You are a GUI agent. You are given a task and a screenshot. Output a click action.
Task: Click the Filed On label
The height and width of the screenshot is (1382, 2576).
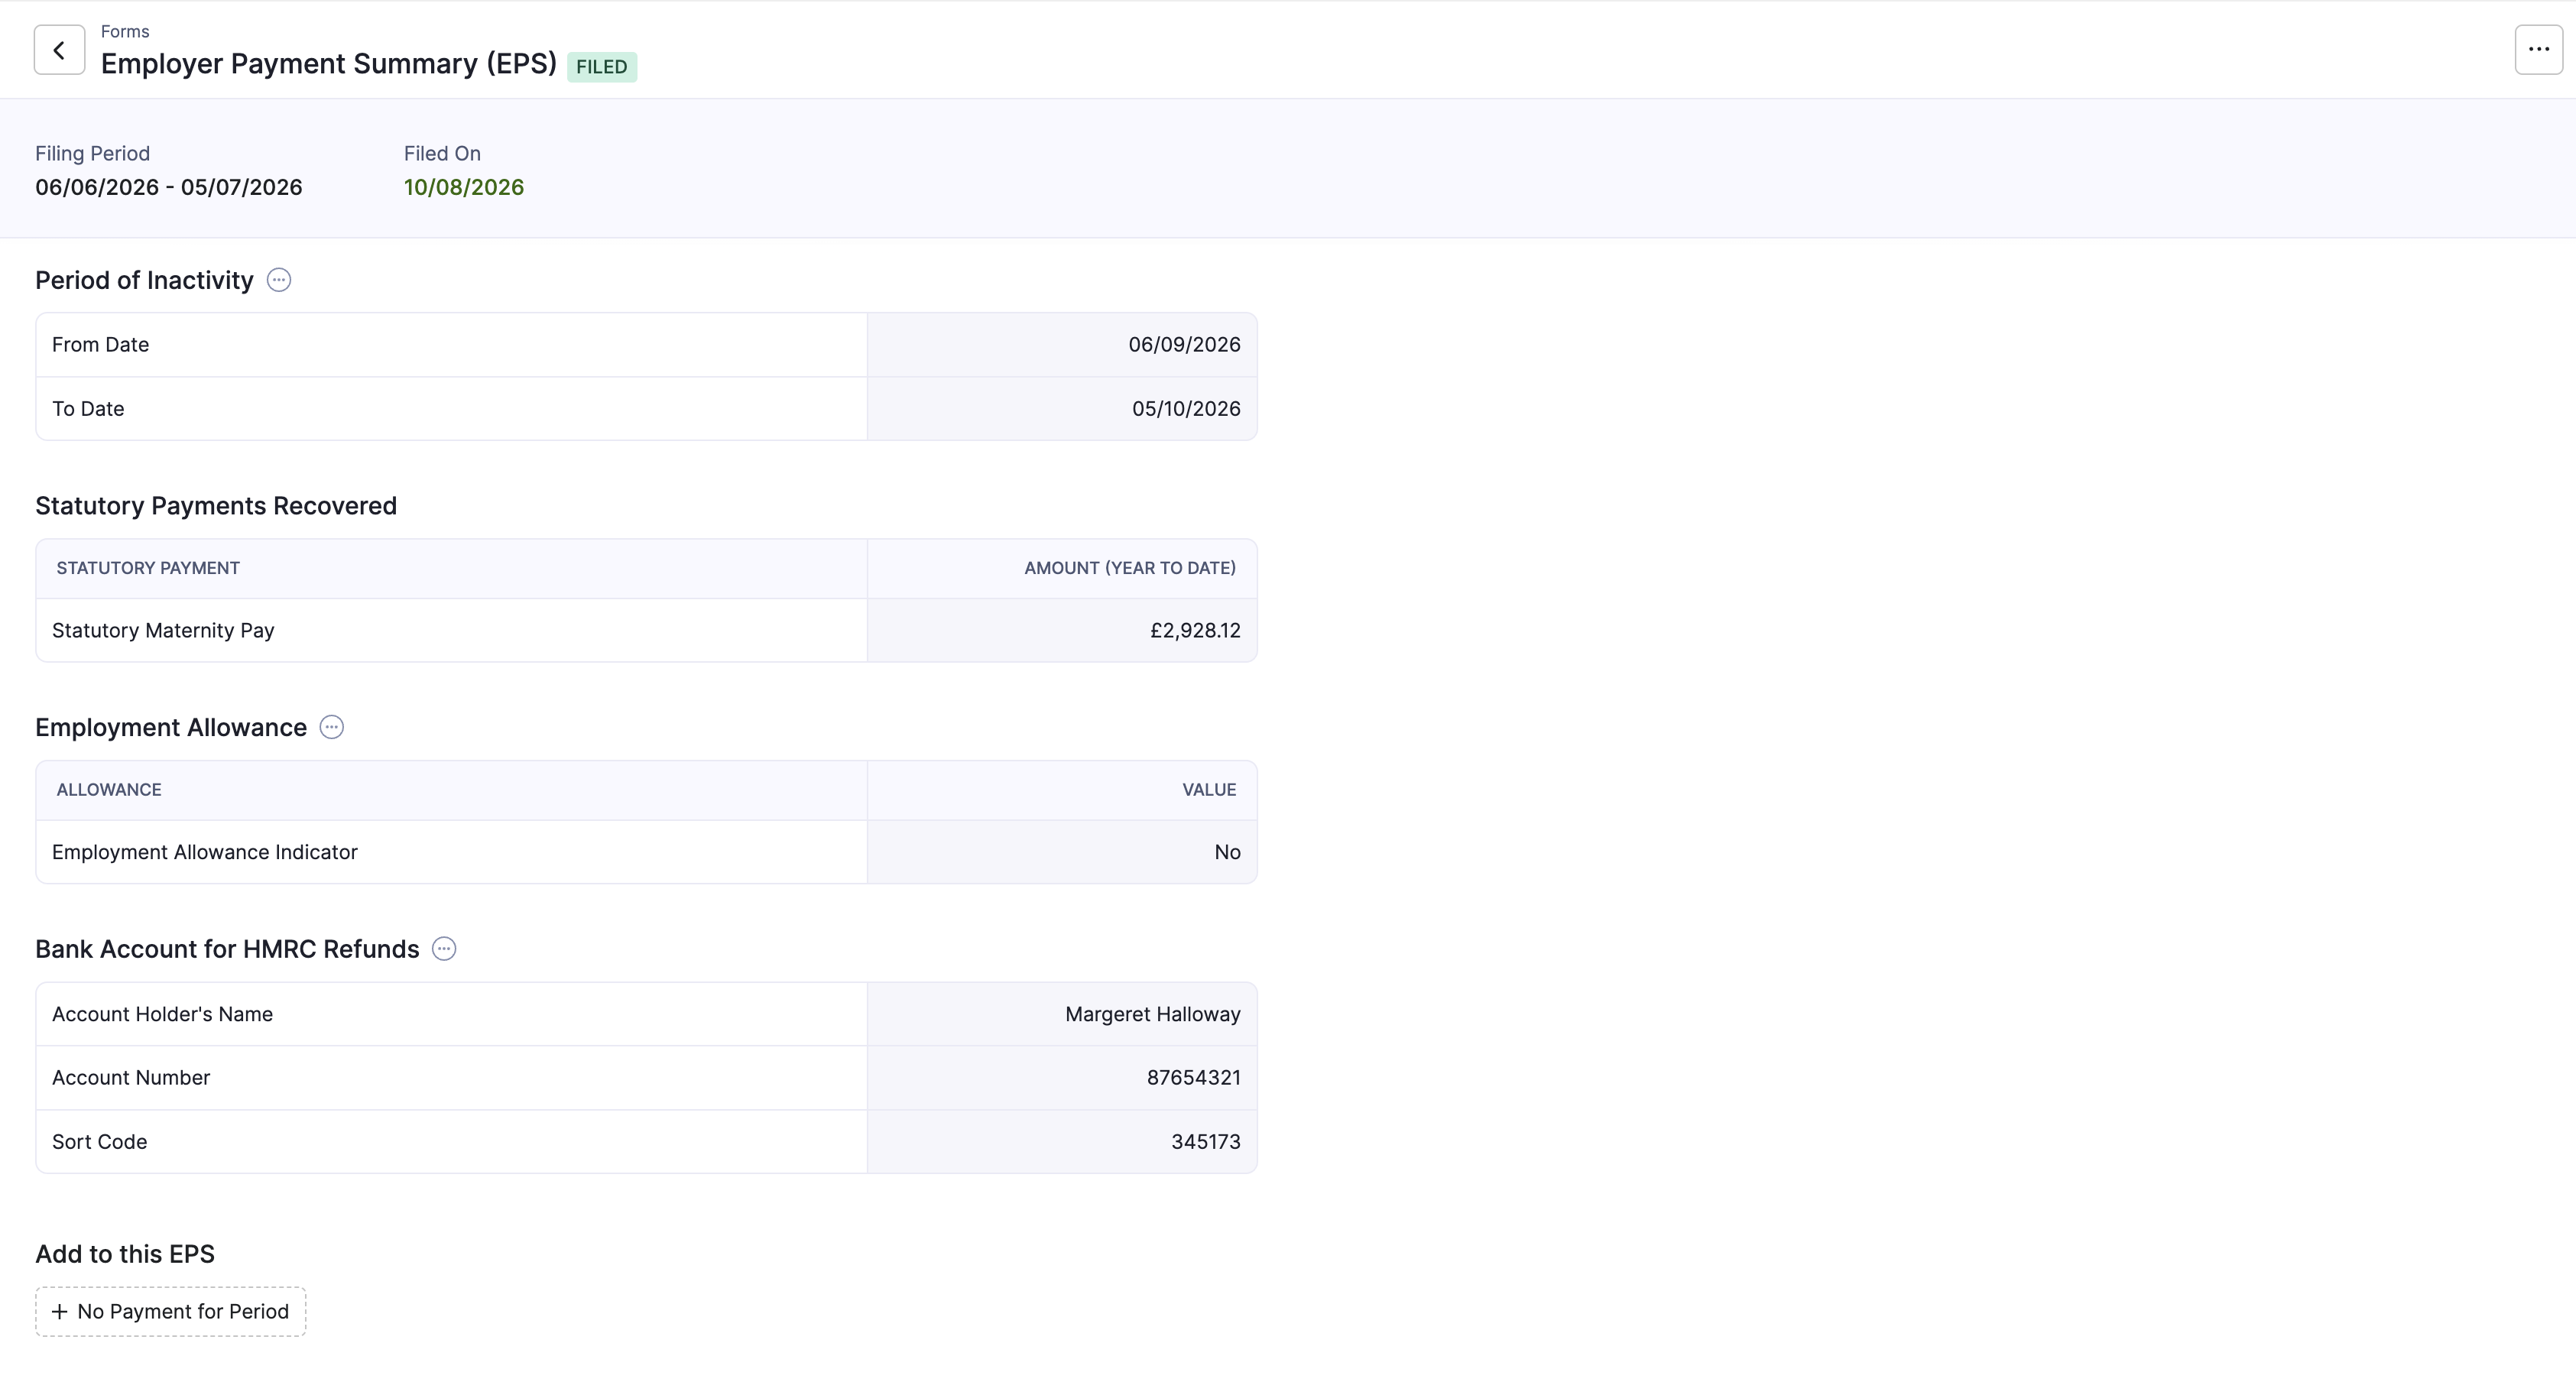click(x=442, y=153)
